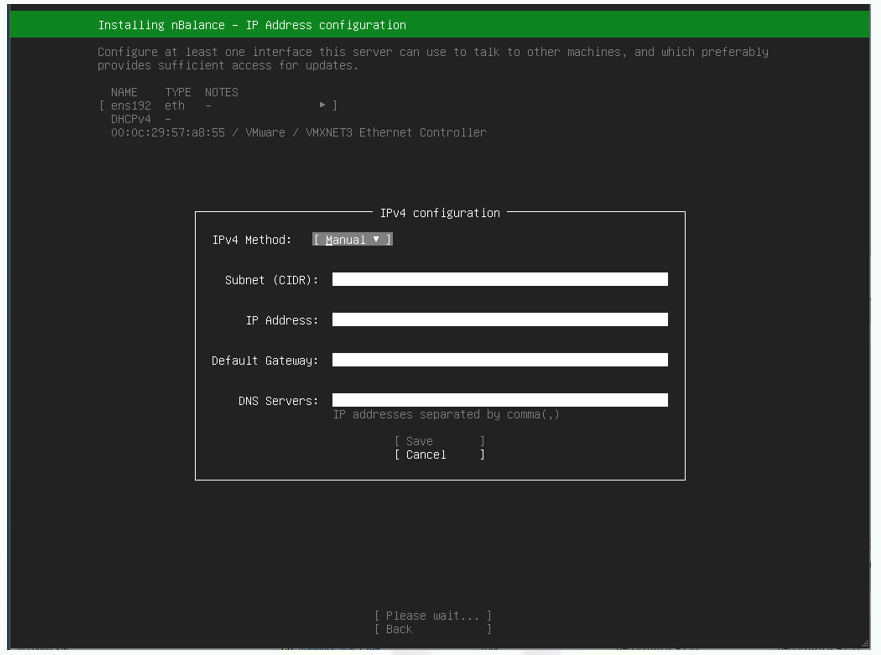This screenshot has width=881, height=655.
Task: Click the Back button at the bottom
Action: pos(433,630)
